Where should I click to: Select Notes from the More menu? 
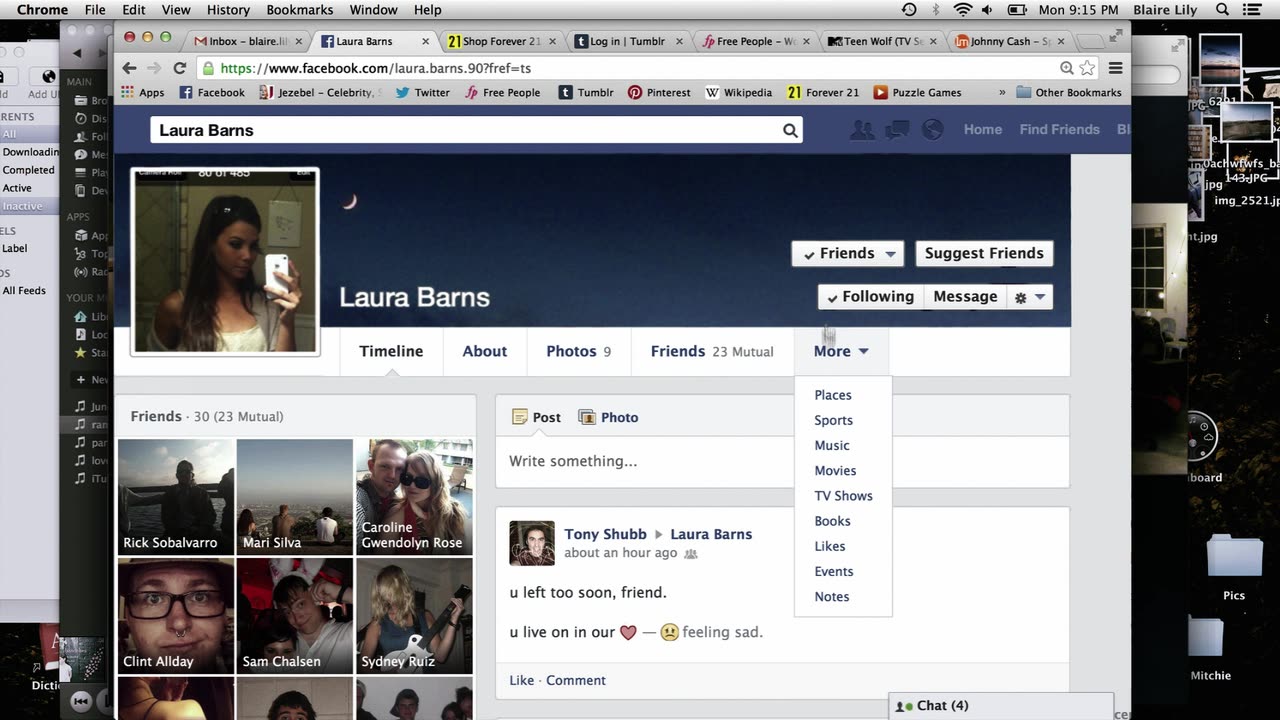(x=832, y=597)
